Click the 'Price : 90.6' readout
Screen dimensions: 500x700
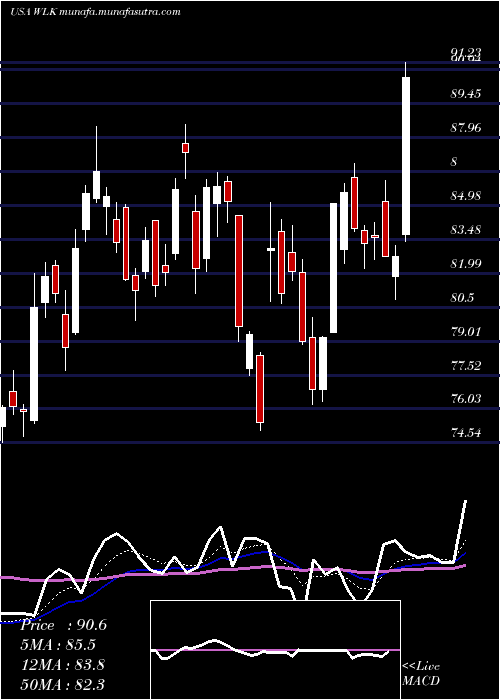(64, 625)
